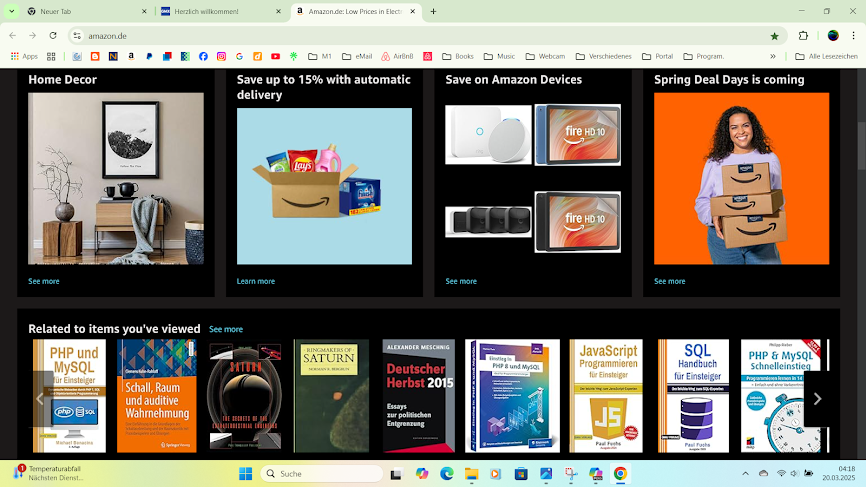Open the eMail bookmarks folder
This screenshot has height=487, width=866.
[357, 56]
